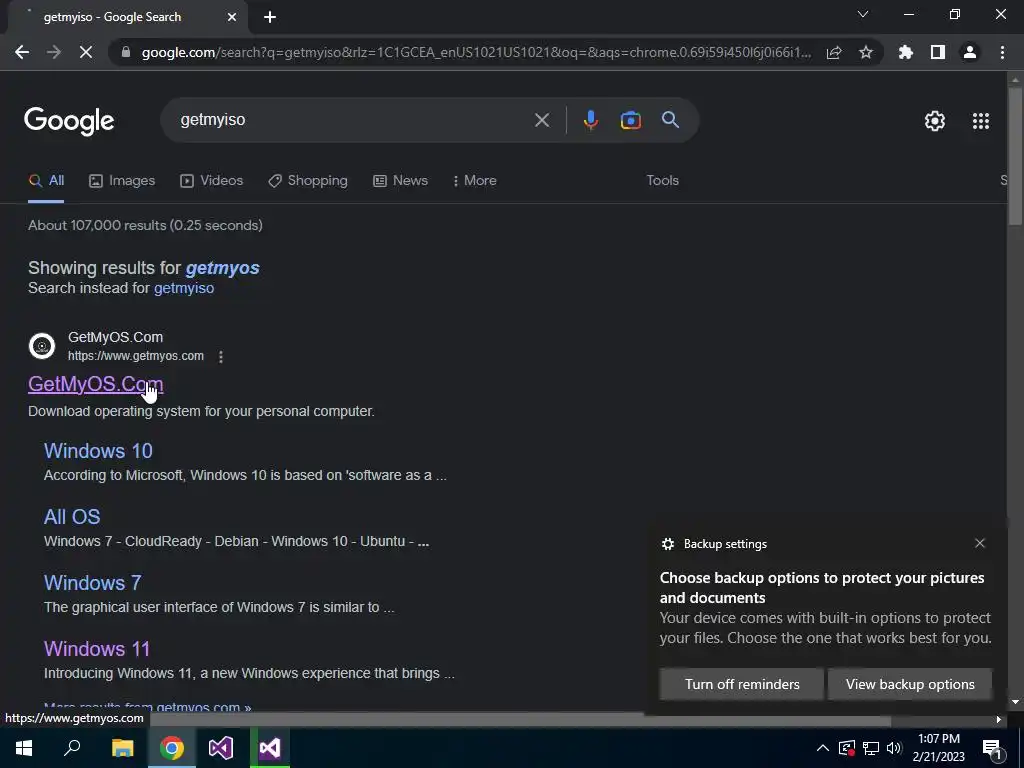Switch to Shopping results tab
The width and height of the screenshot is (1024, 768).
308,181
